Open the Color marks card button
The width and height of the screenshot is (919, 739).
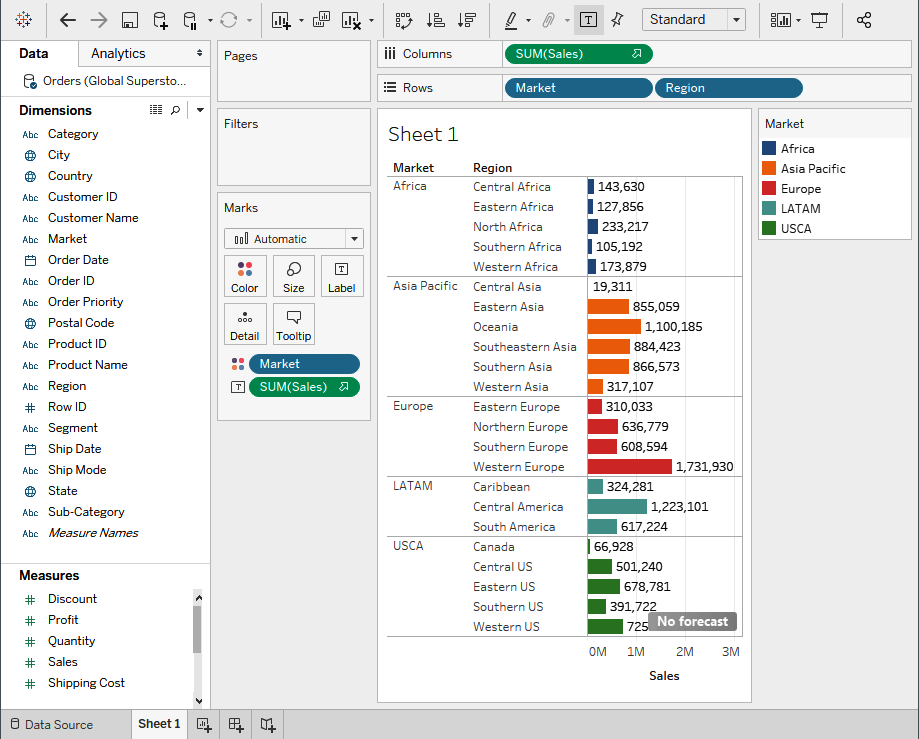(x=245, y=277)
